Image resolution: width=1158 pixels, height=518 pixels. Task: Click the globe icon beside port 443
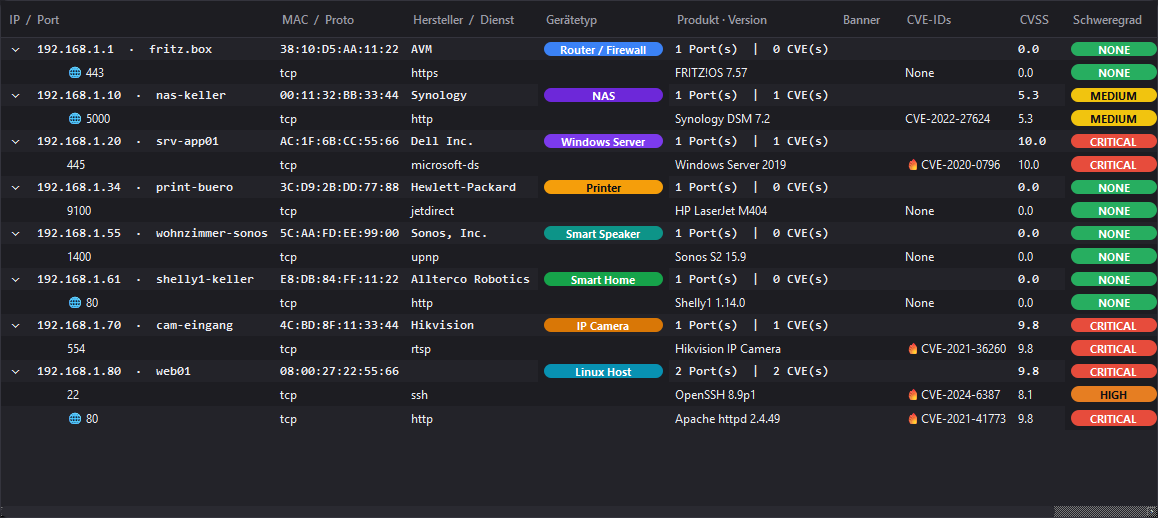click(75, 72)
